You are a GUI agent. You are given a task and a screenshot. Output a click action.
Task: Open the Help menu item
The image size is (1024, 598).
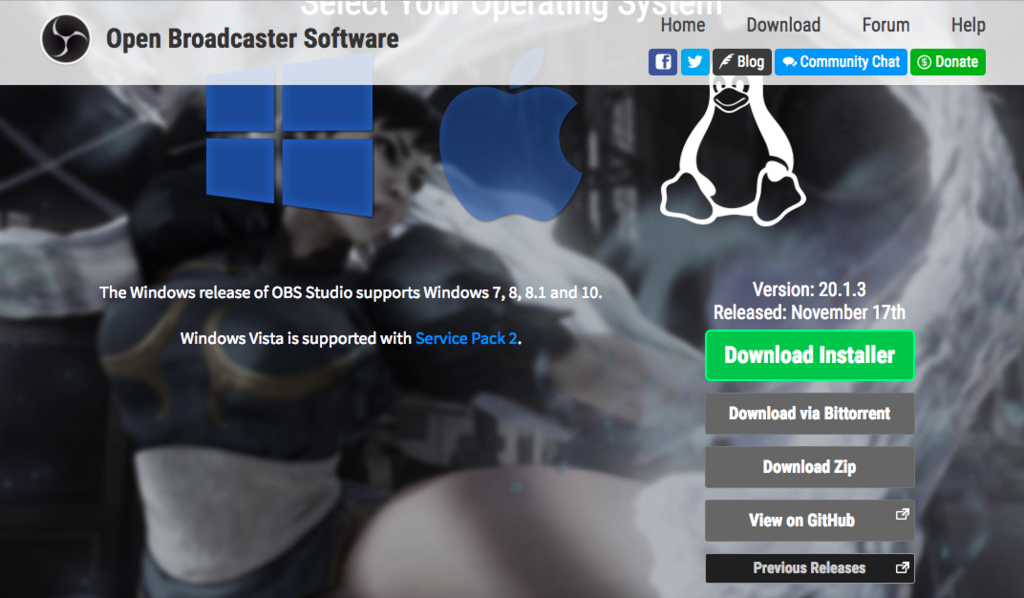(968, 25)
